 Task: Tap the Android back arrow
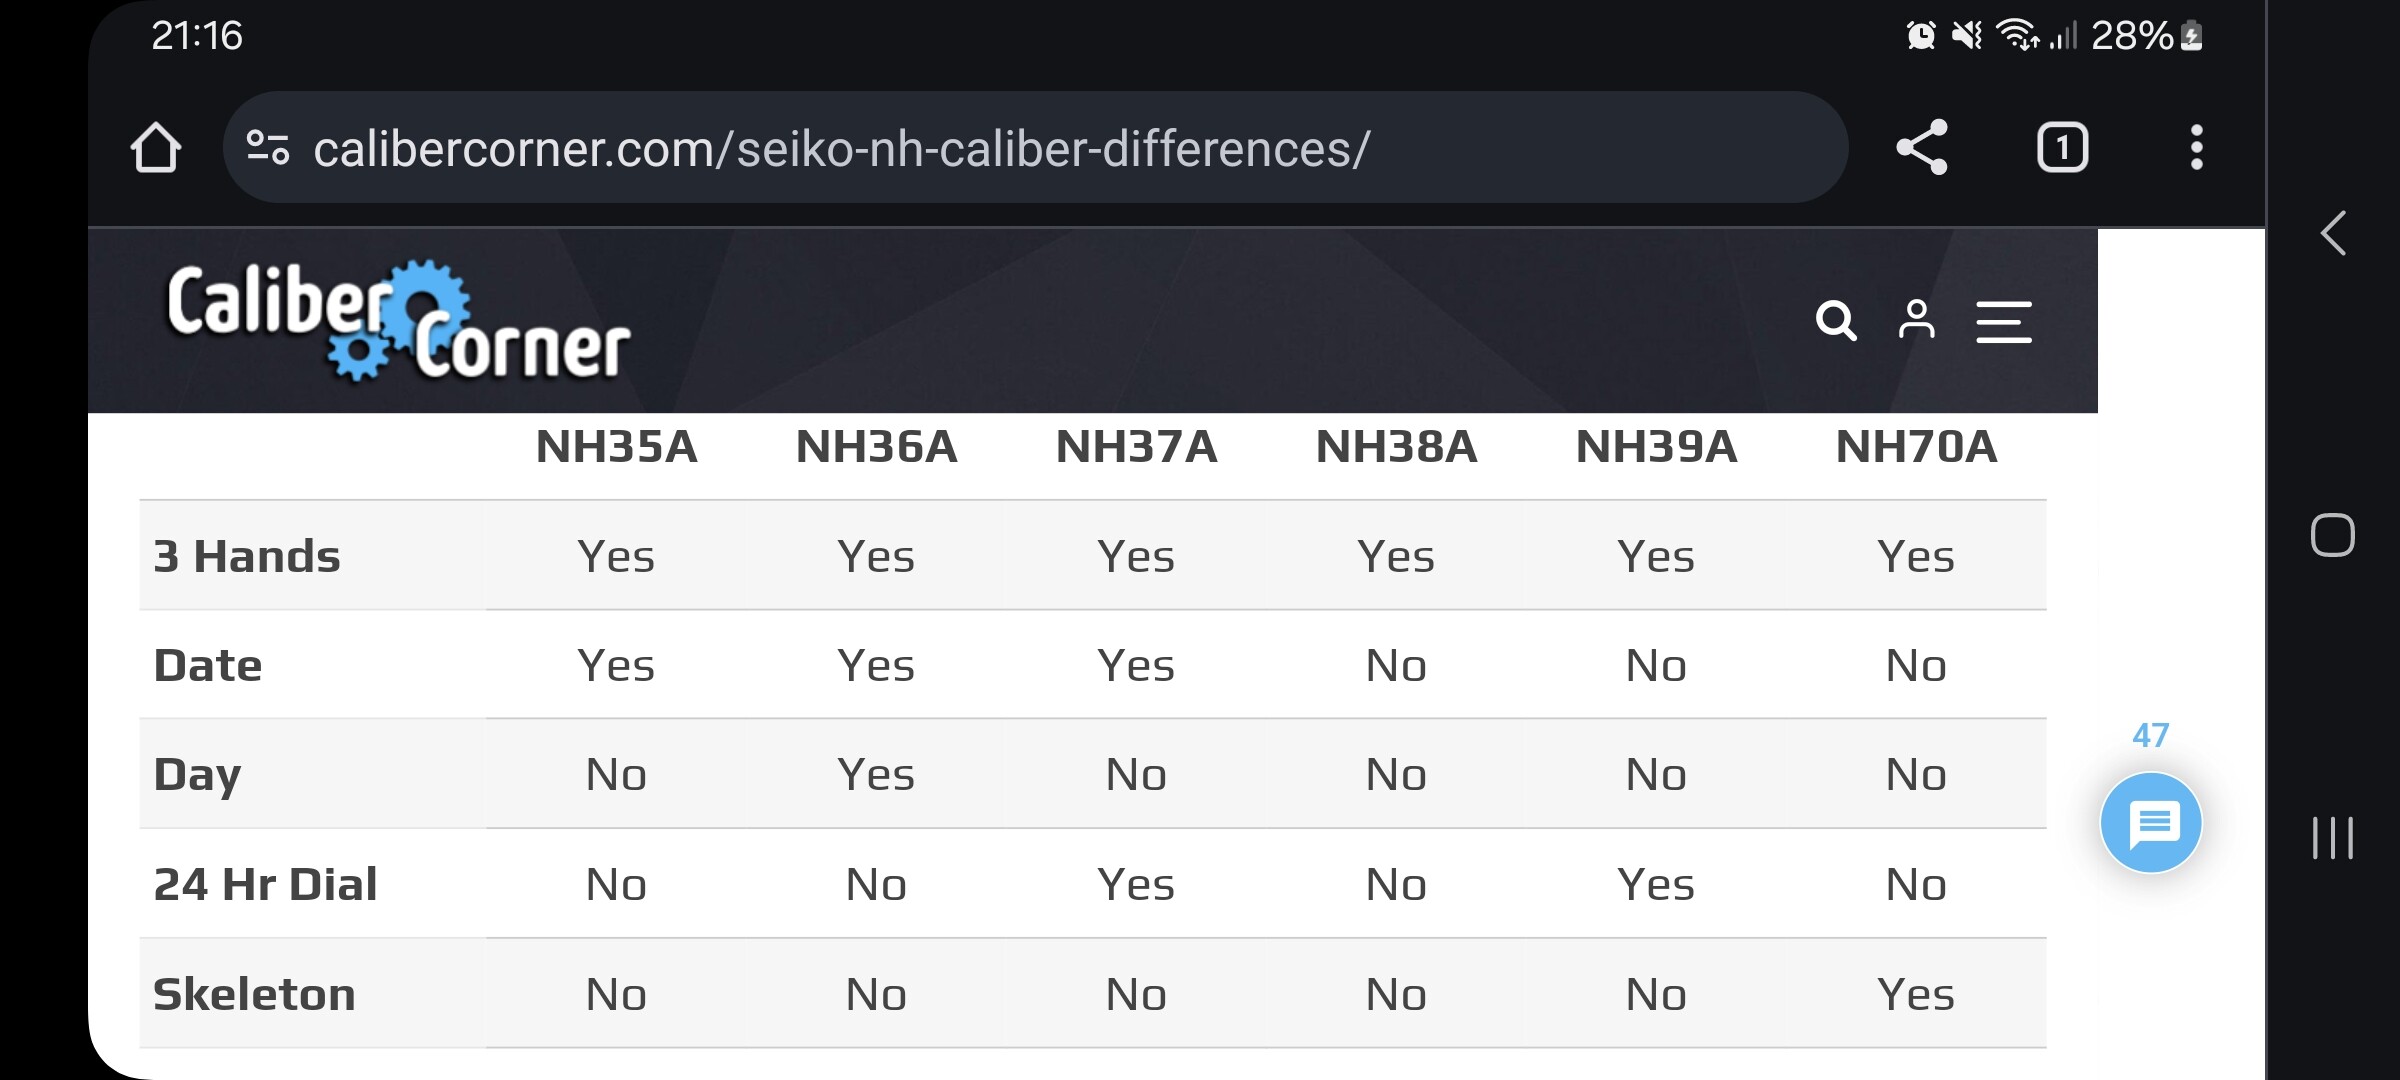point(2333,234)
